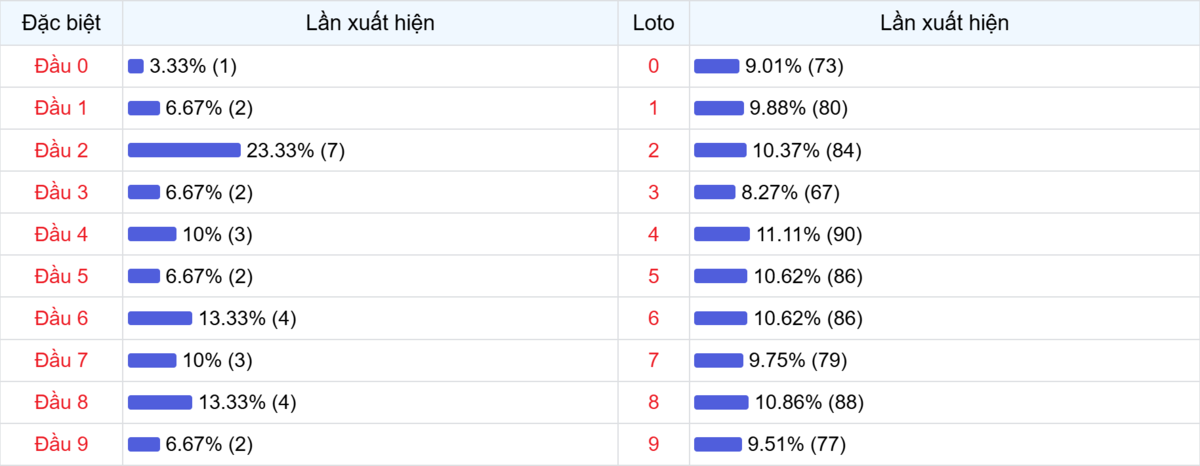Screen dimensions: 1200x466
Task: Click the blue bar for Đầu 8
Action: tap(160, 402)
